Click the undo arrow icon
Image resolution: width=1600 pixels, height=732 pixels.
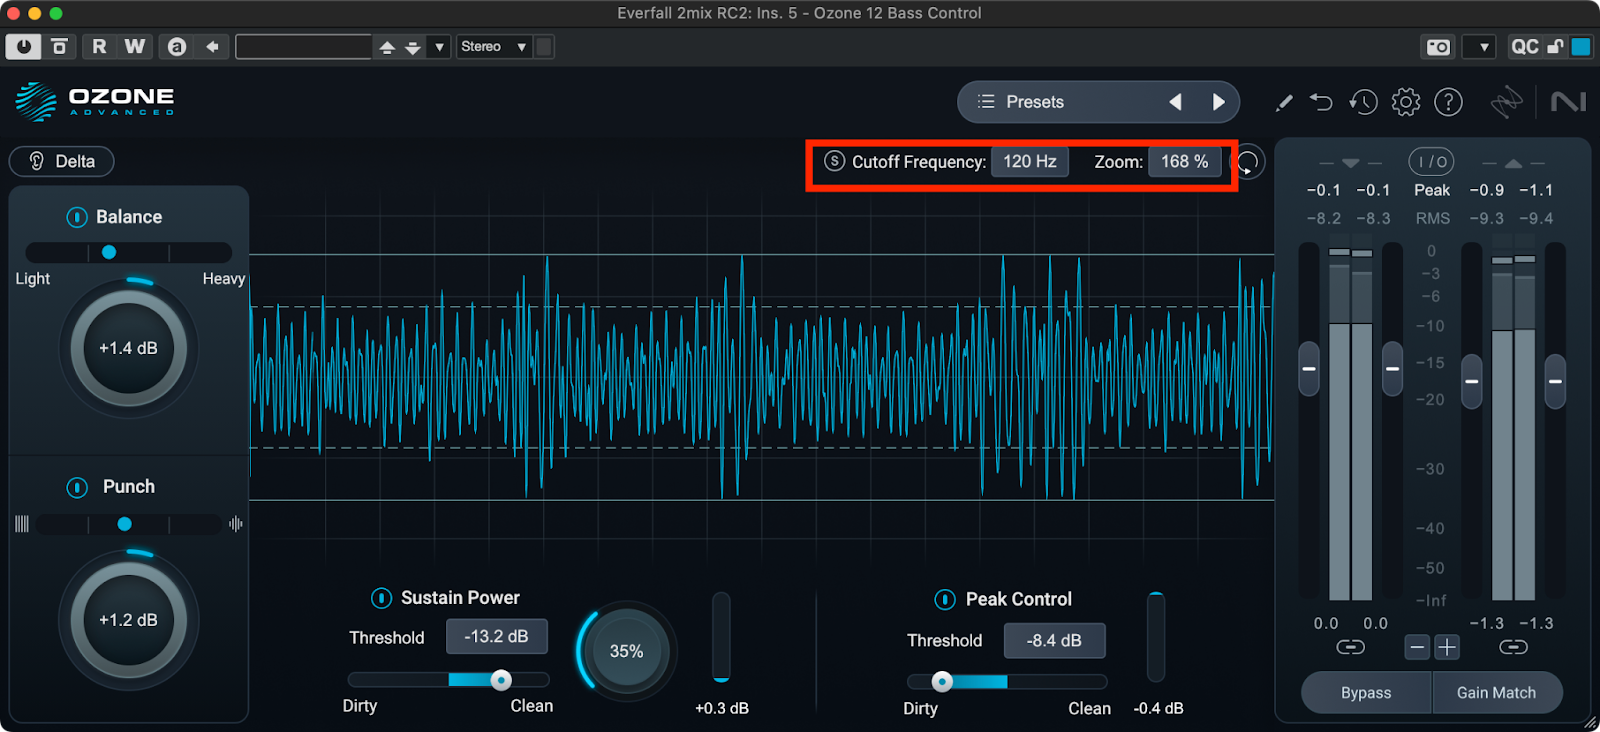(1321, 102)
